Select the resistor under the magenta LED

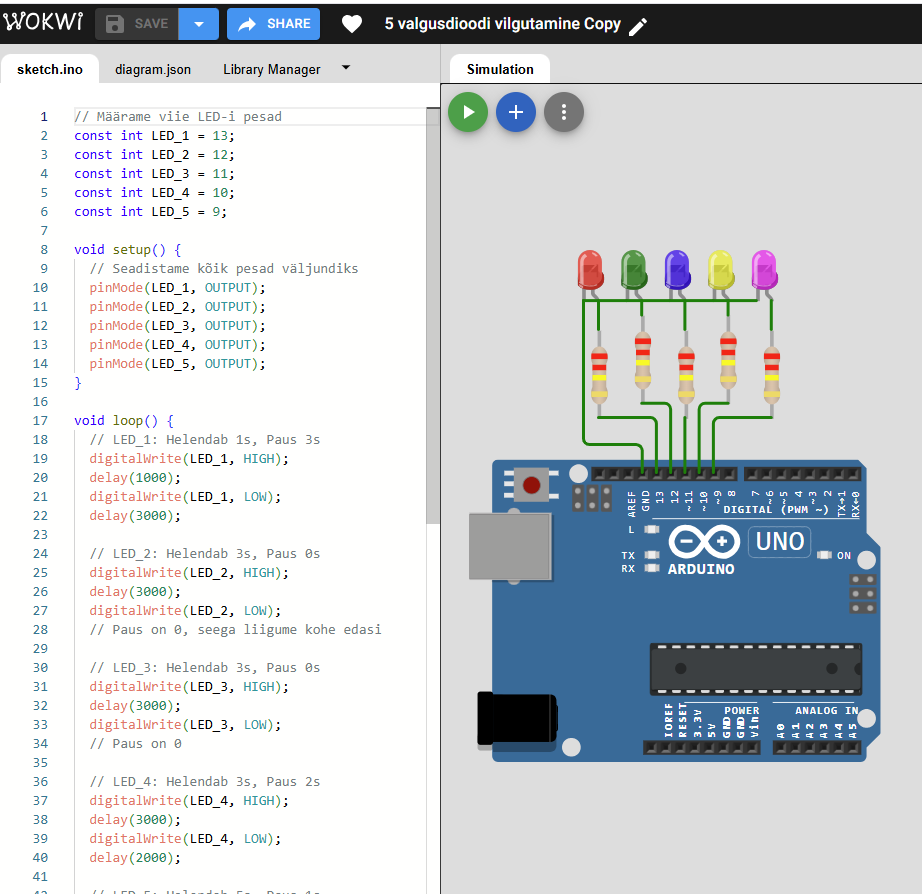click(772, 375)
